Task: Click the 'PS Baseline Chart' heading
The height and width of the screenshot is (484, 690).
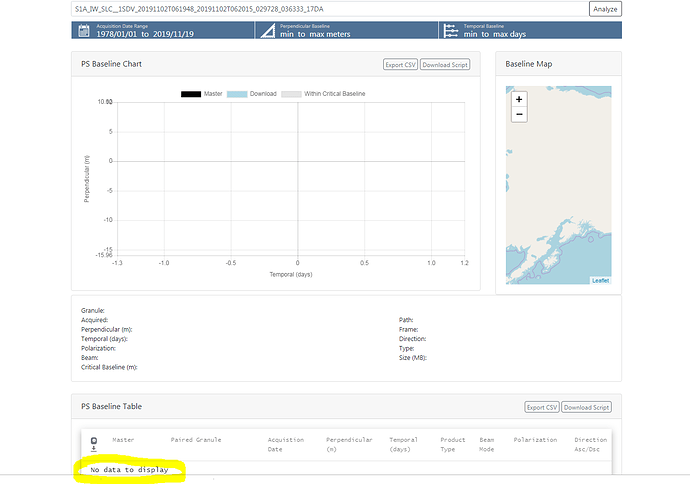Action: pyautogui.click(x=111, y=64)
